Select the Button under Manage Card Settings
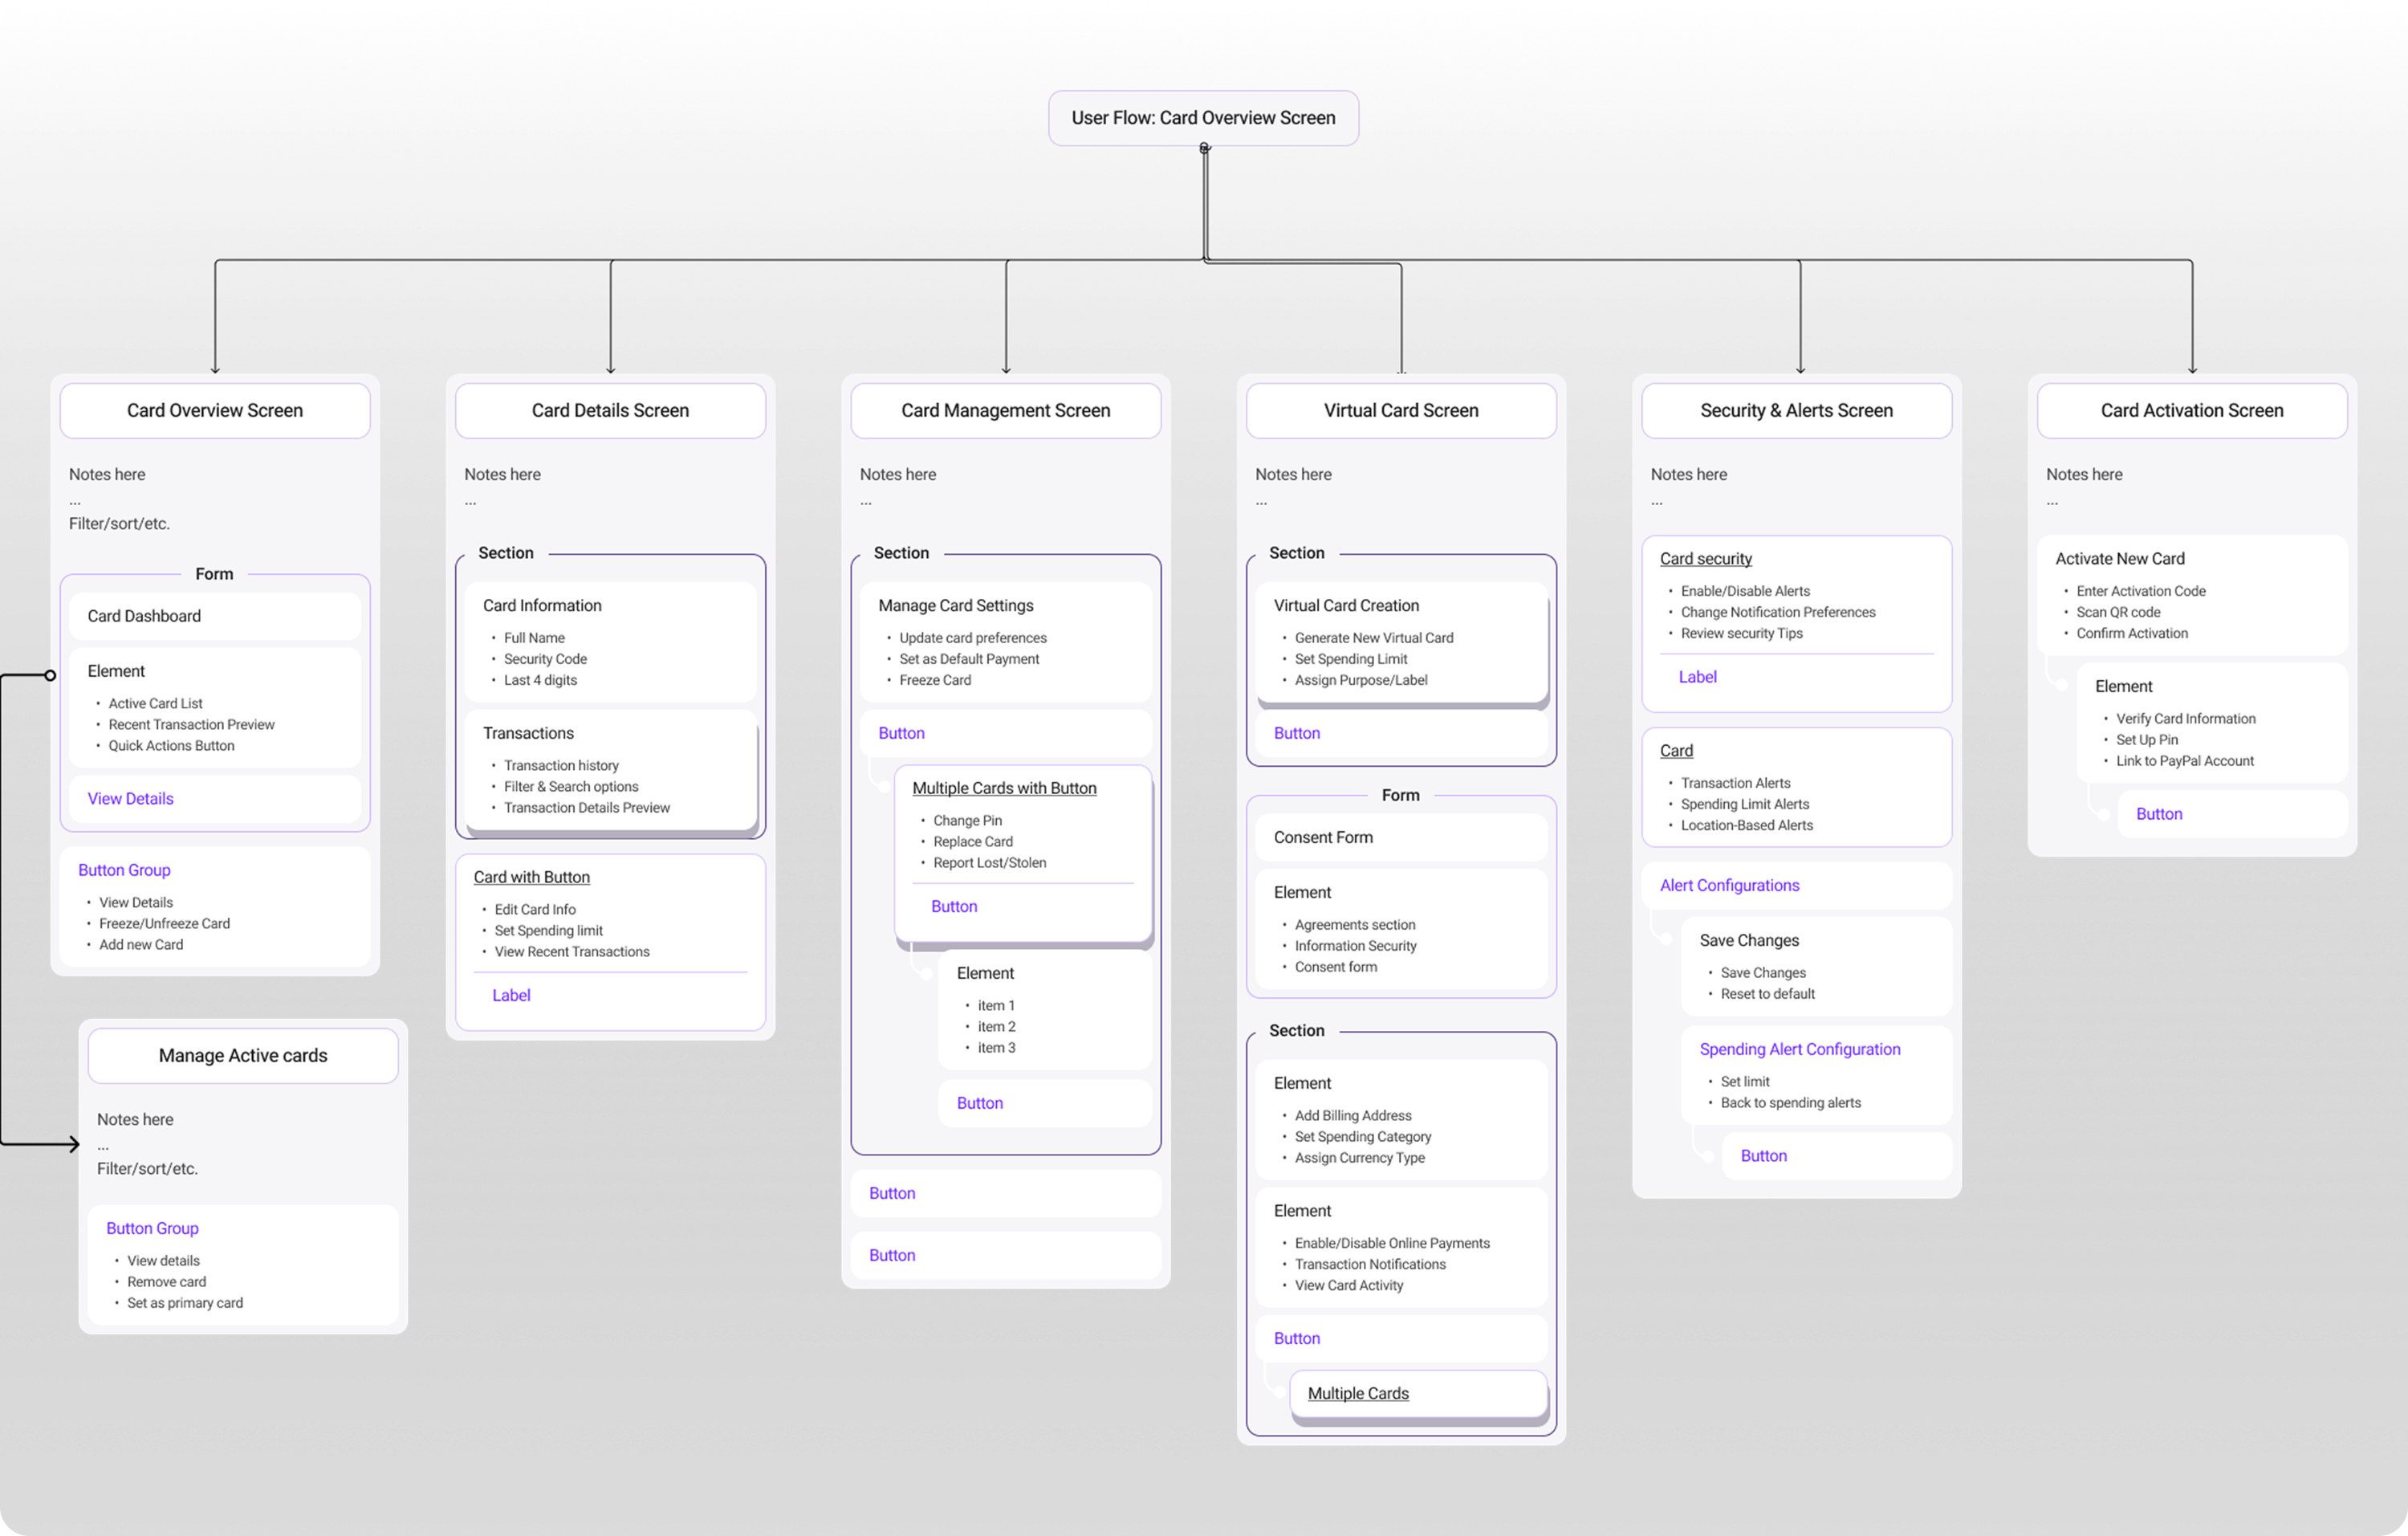Screen dimensions: 2408x1536 click(x=900, y=732)
